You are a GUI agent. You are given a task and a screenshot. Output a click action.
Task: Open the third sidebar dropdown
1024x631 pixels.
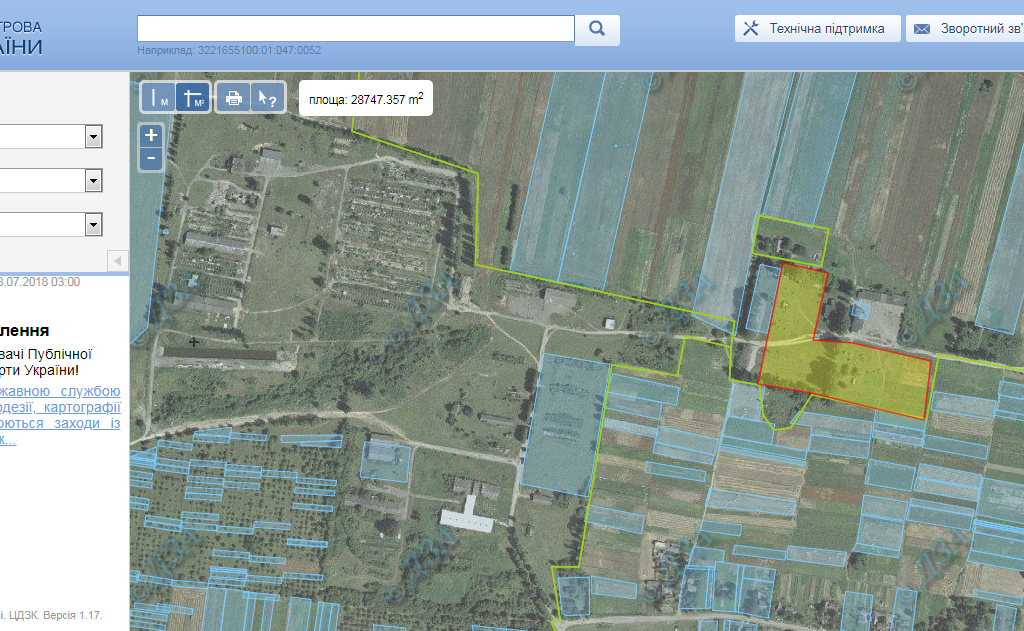coord(94,224)
